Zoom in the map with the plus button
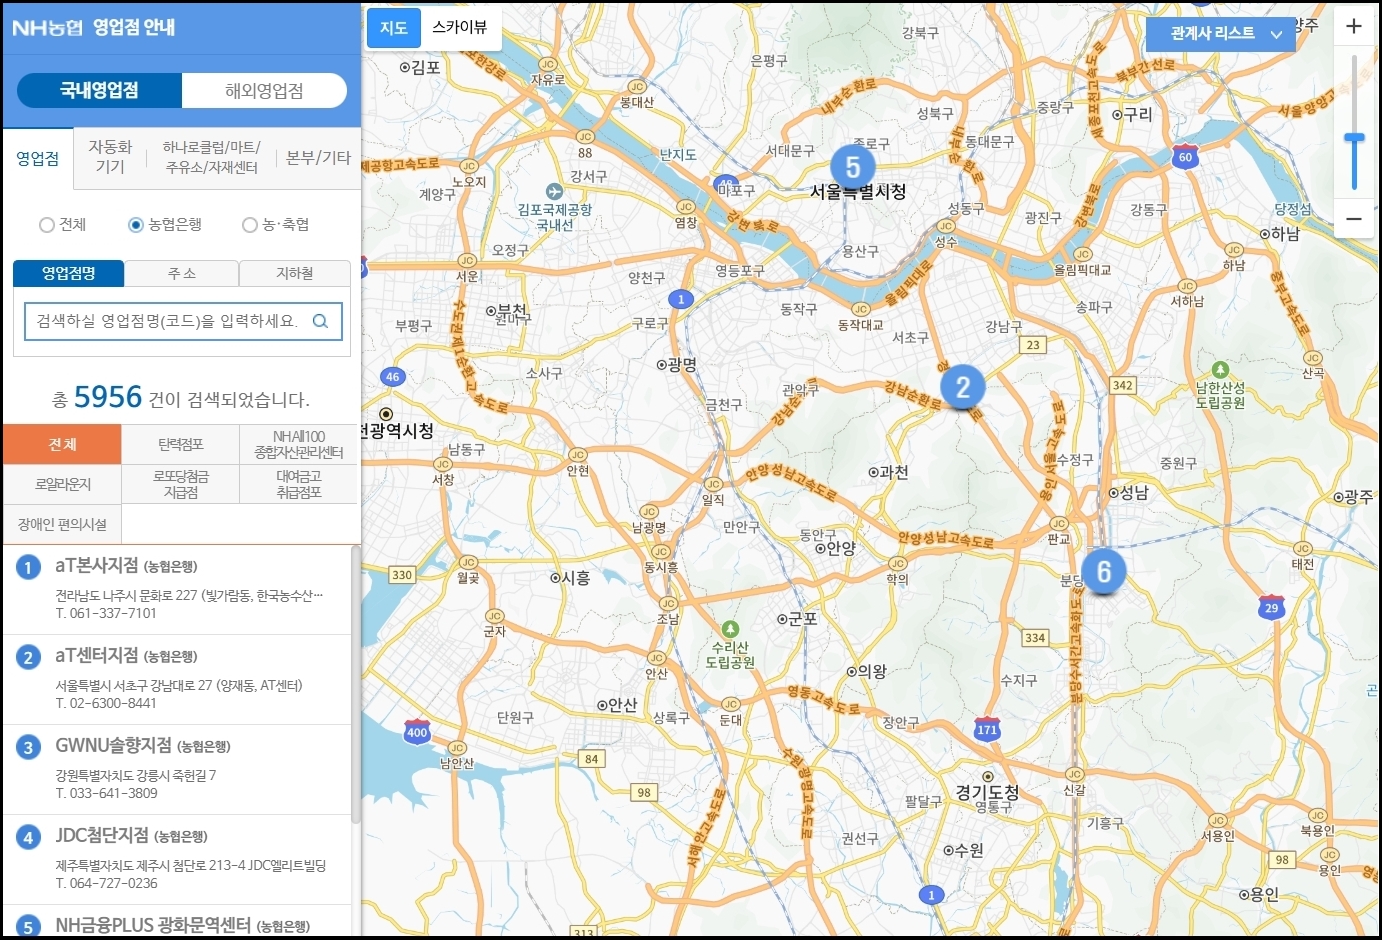The width and height of the screenshot is (1382, 940). [x=1354, y=26]
